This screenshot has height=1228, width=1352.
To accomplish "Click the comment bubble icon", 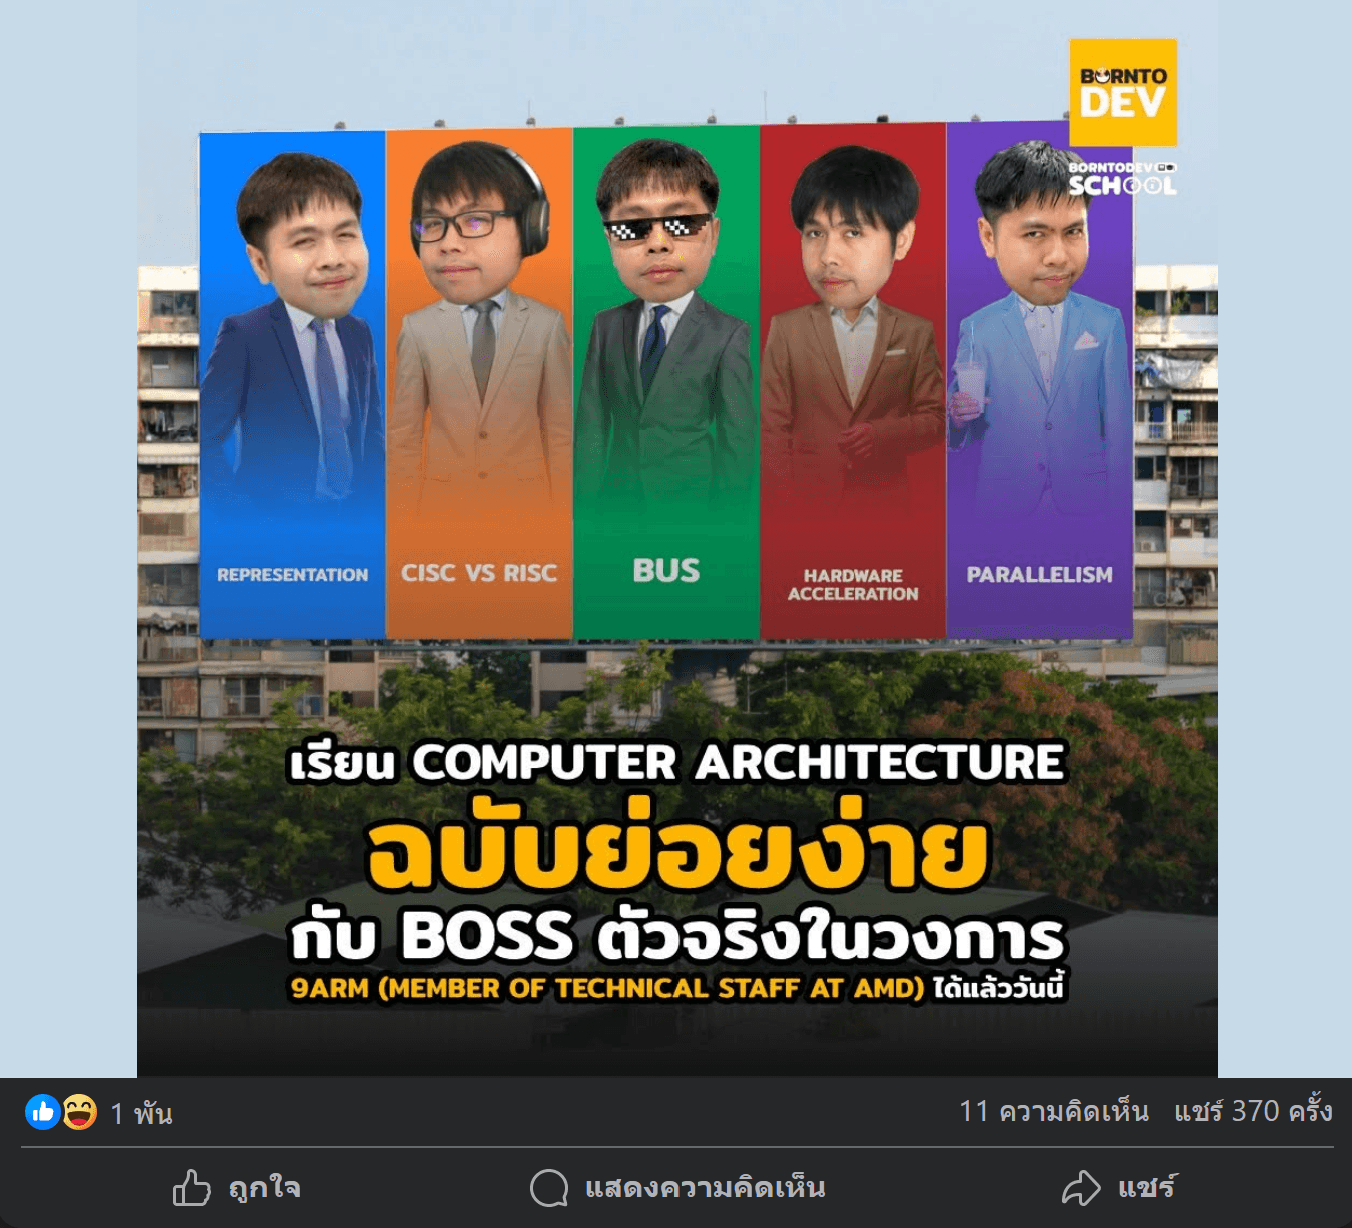I will tap(549, 1188).
